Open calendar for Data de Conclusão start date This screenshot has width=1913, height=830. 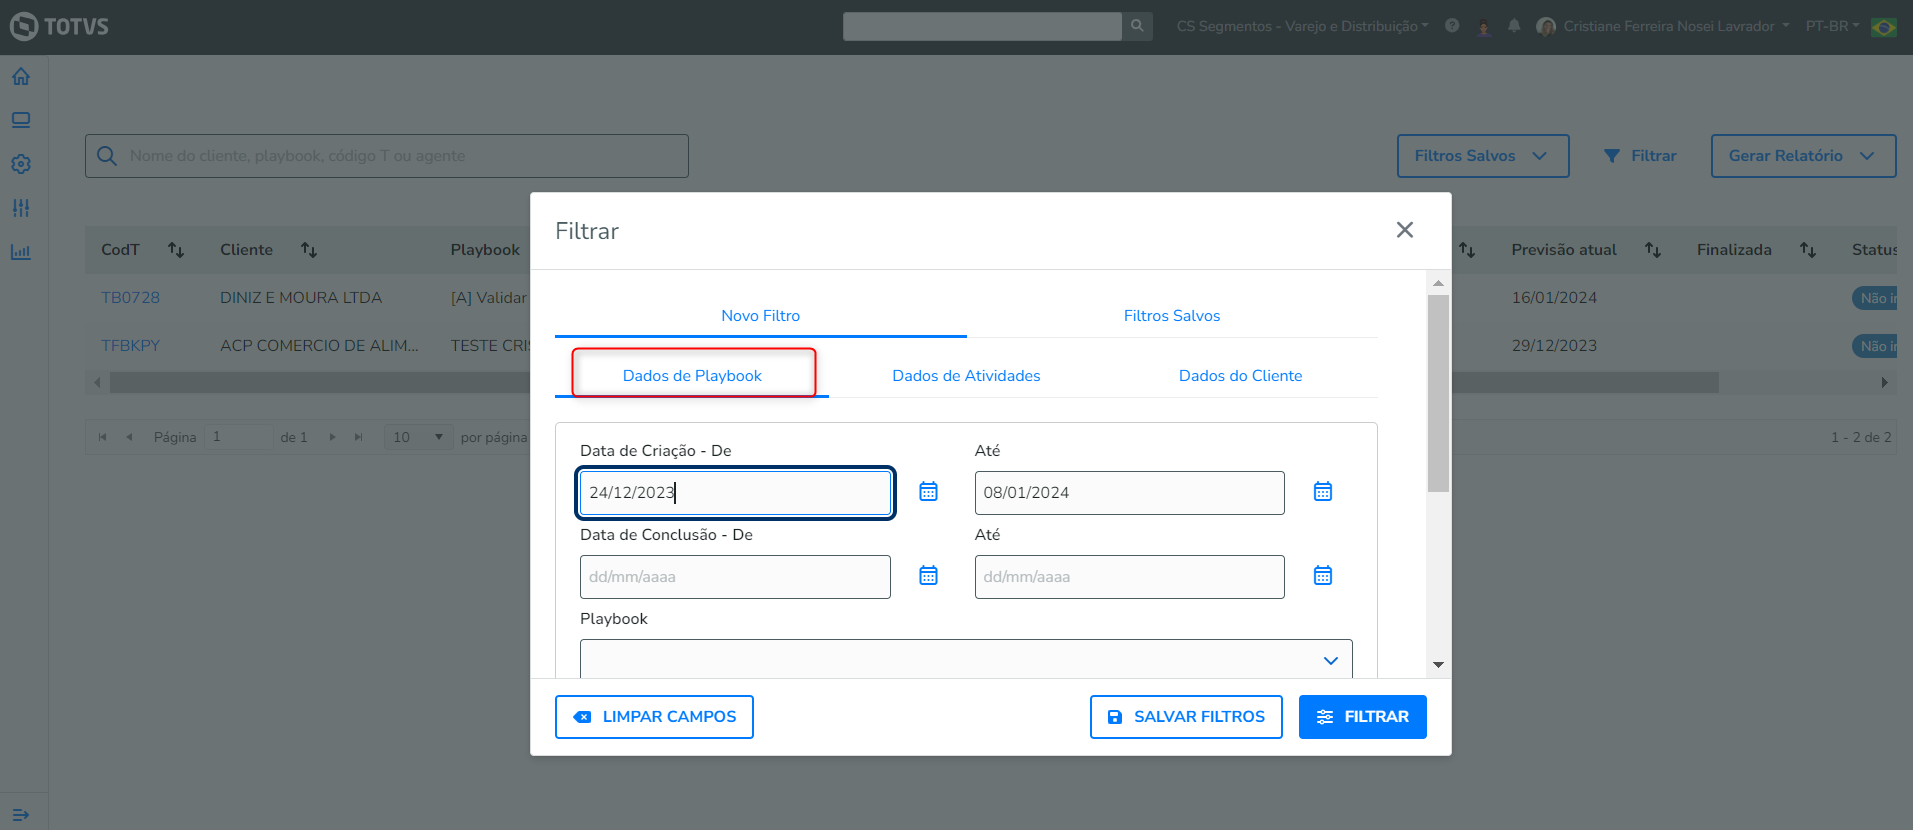(x=928, y=576)
